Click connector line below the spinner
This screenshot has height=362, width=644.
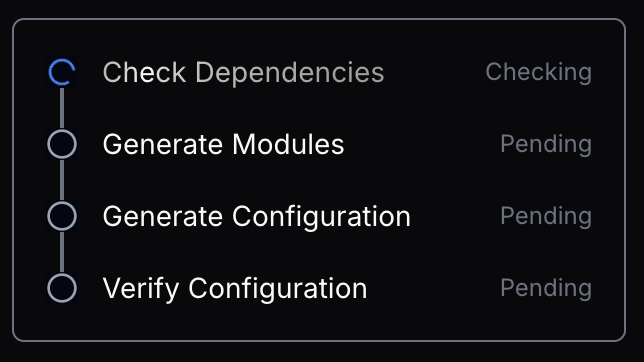point(62,108)
